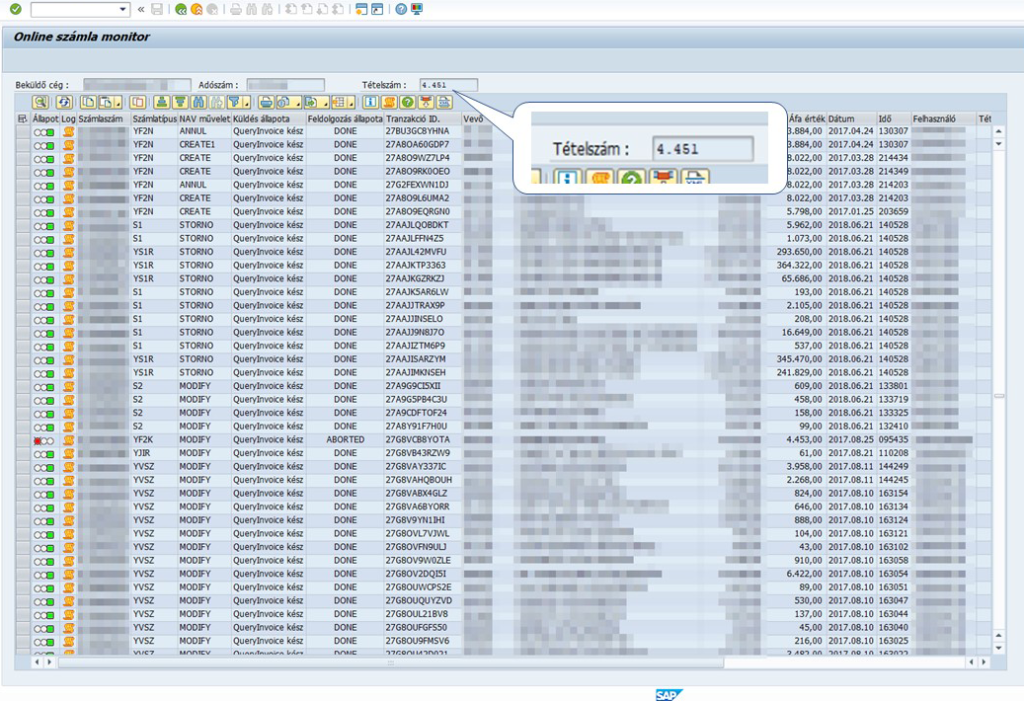Click the Refresh icon in ALV toolbar
1024x701 pixels.
point(65,102)
